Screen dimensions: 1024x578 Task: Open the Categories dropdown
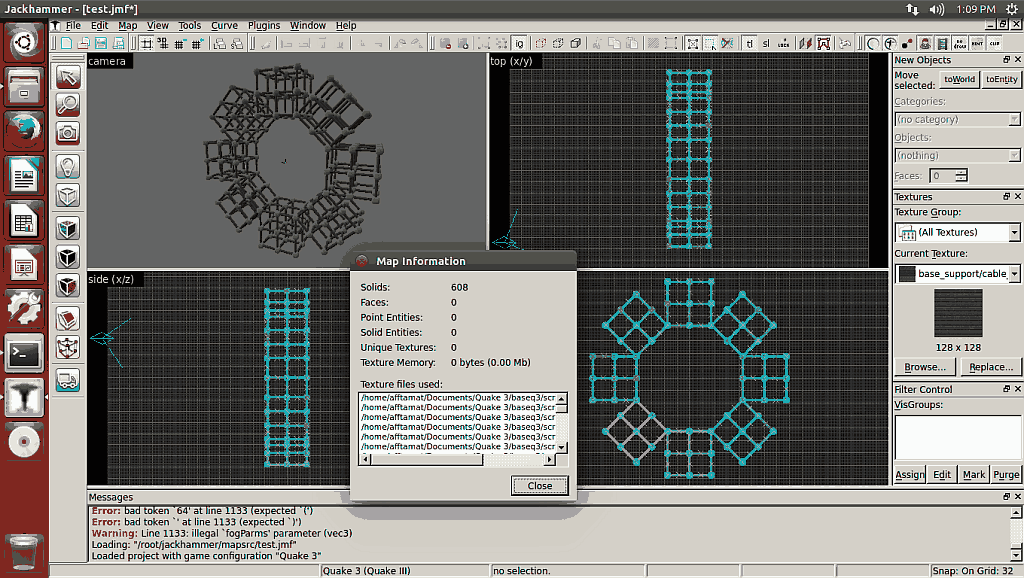pyautogui.click(x=958, y=120)
